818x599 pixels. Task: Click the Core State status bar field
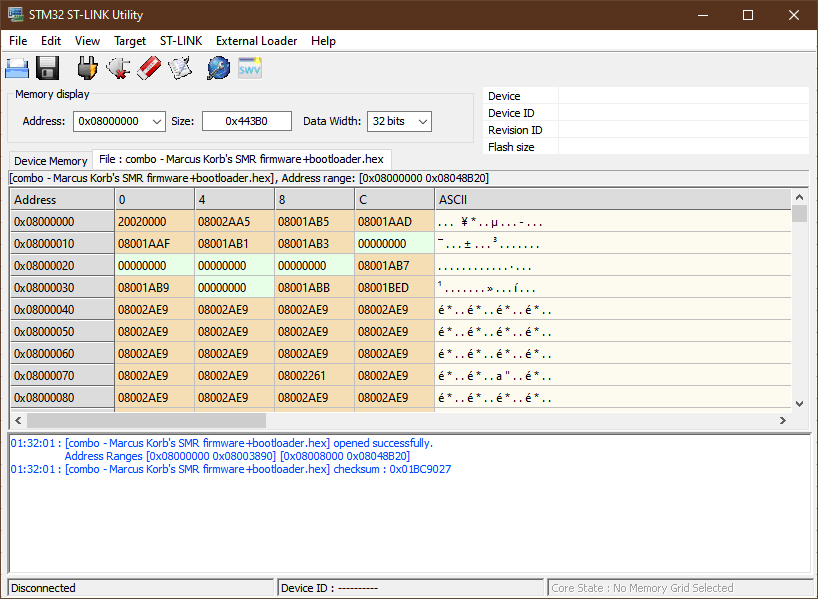click(680, 588)
